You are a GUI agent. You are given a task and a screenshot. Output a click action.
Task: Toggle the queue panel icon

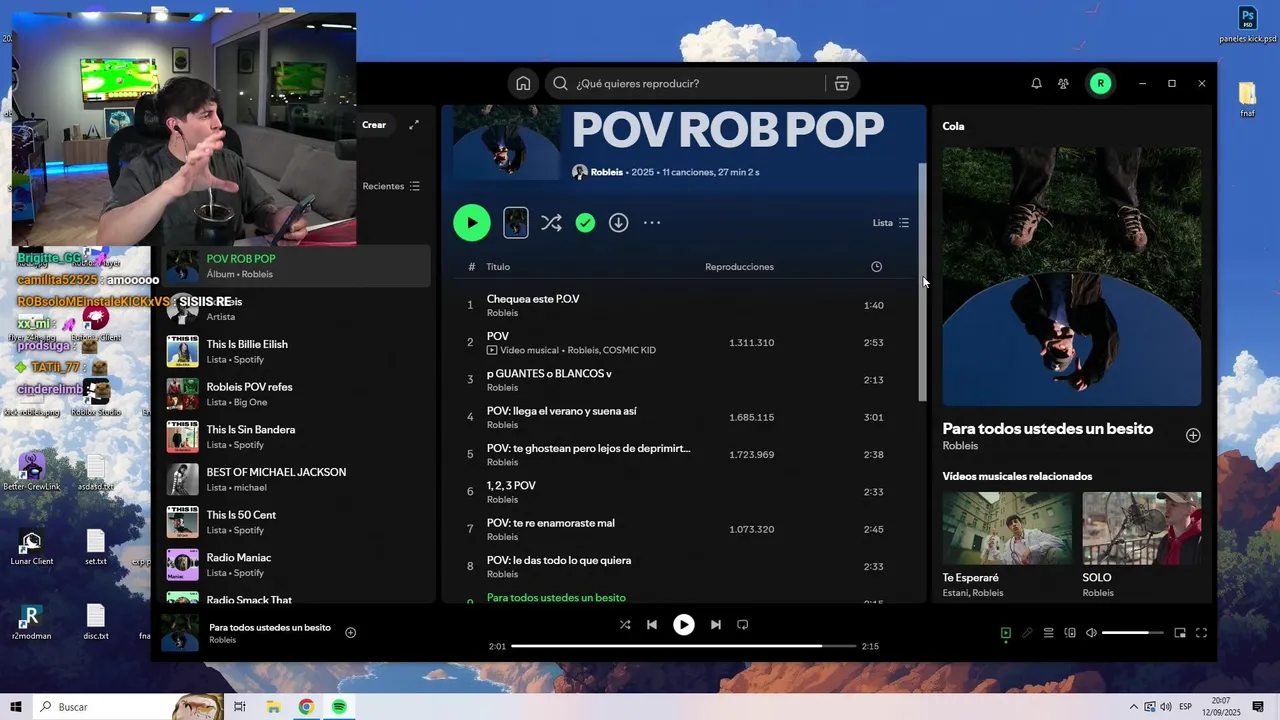[x=1049, y=633]
